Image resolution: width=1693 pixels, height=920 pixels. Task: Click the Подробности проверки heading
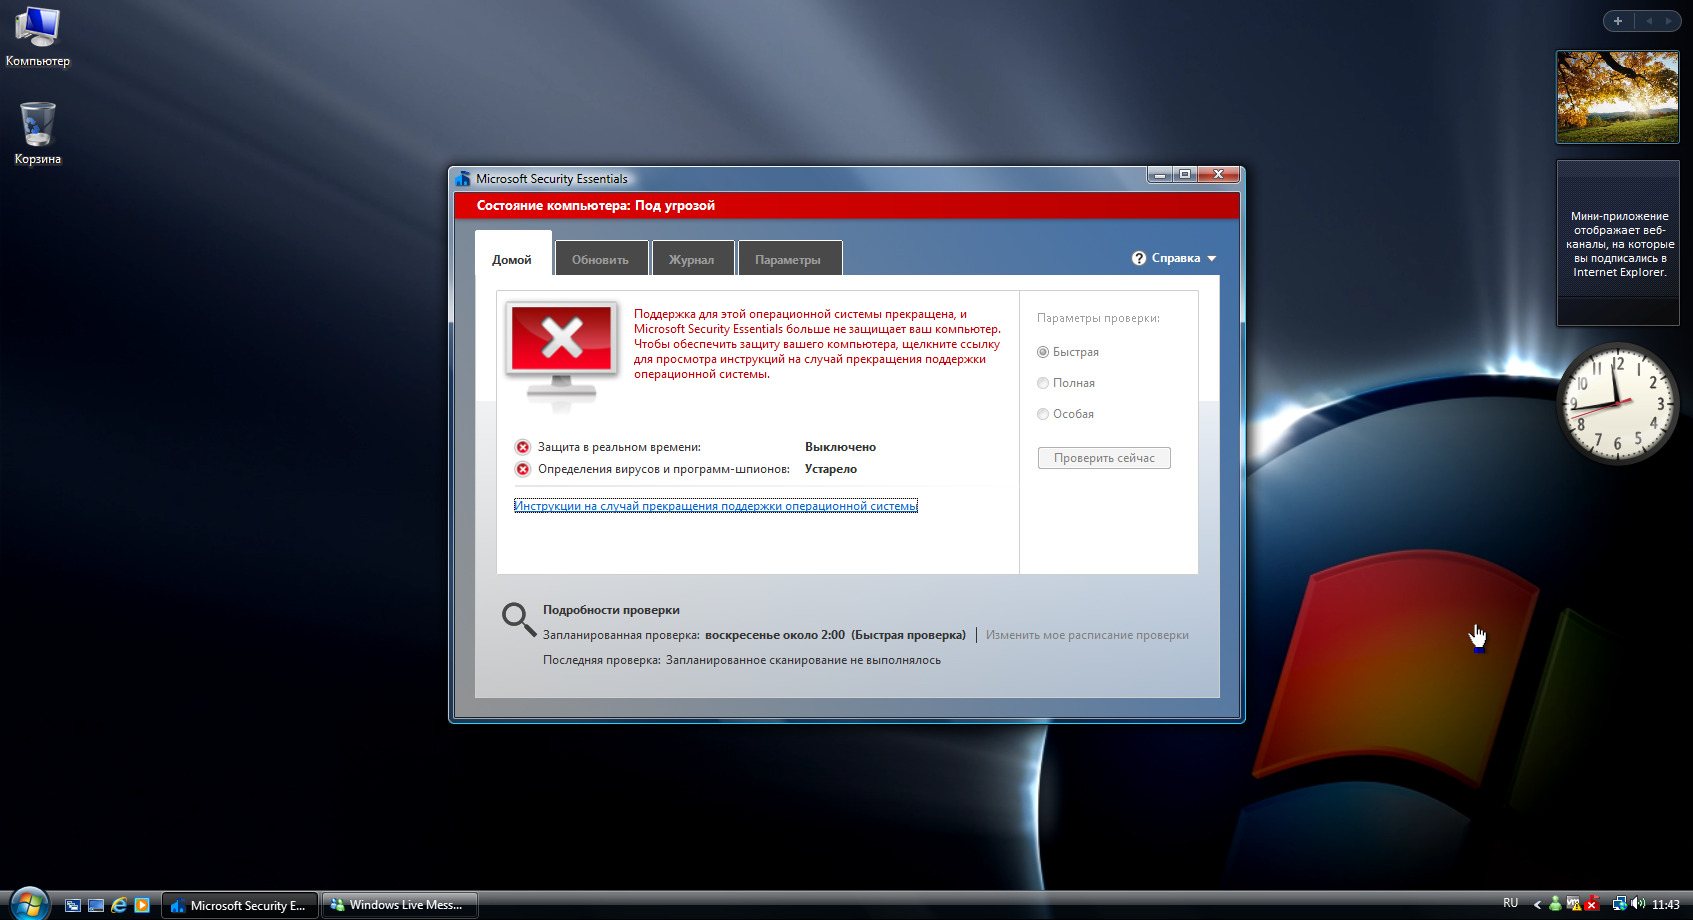(x=611, y=610)
